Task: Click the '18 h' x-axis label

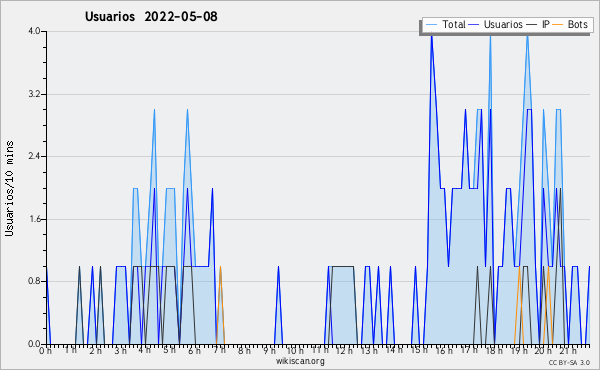Action: (494, 351)
